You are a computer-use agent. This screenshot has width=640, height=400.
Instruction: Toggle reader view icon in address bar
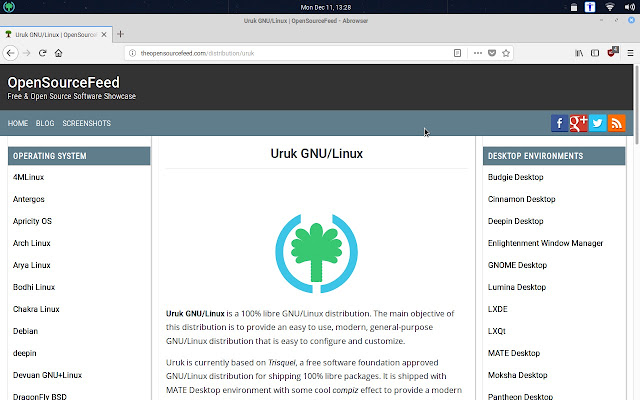[457, 53]
